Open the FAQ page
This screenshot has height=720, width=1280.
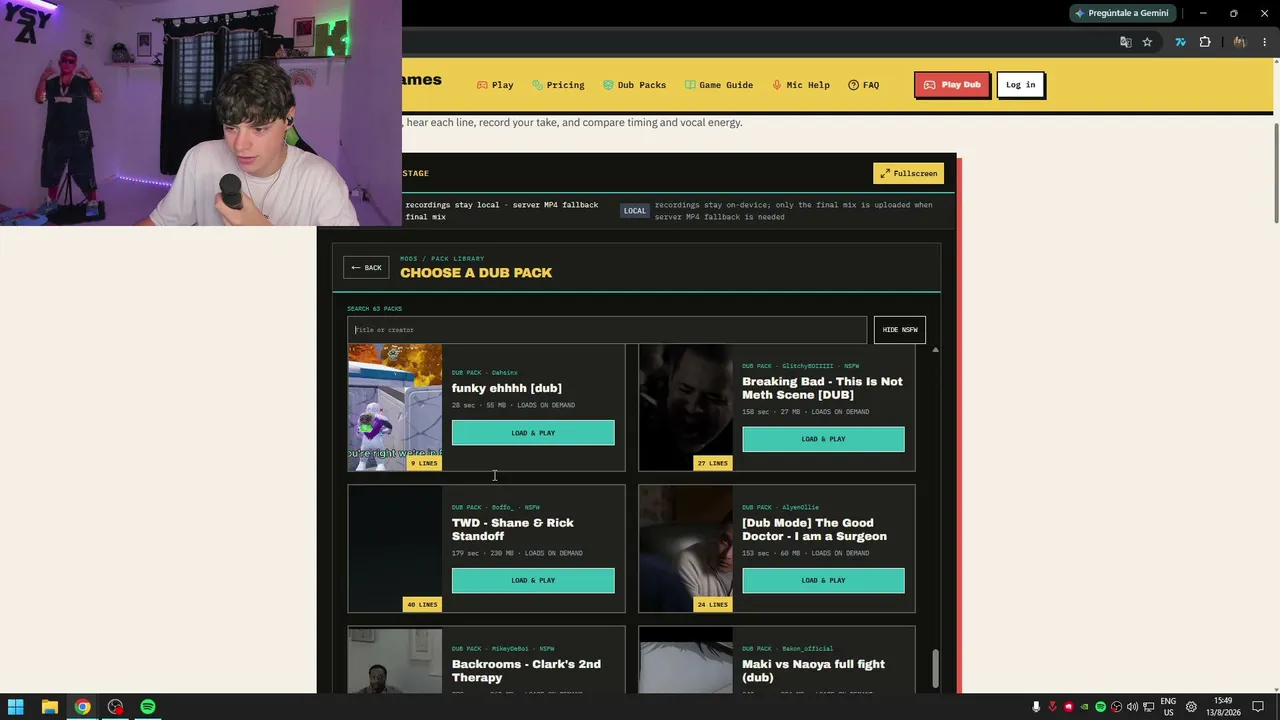coord(863,85)
